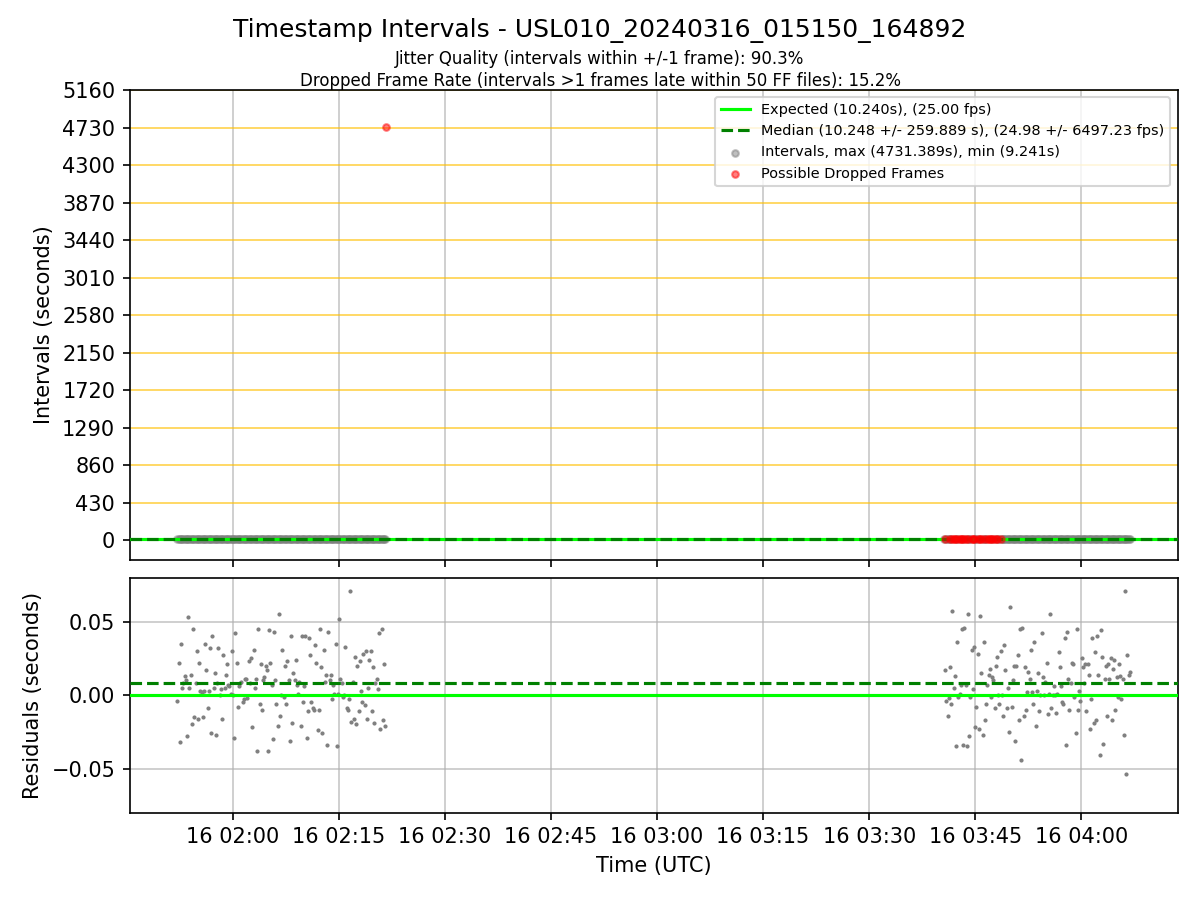
Task: Click the solid green line sample in legend
Action: coord(736,109)
